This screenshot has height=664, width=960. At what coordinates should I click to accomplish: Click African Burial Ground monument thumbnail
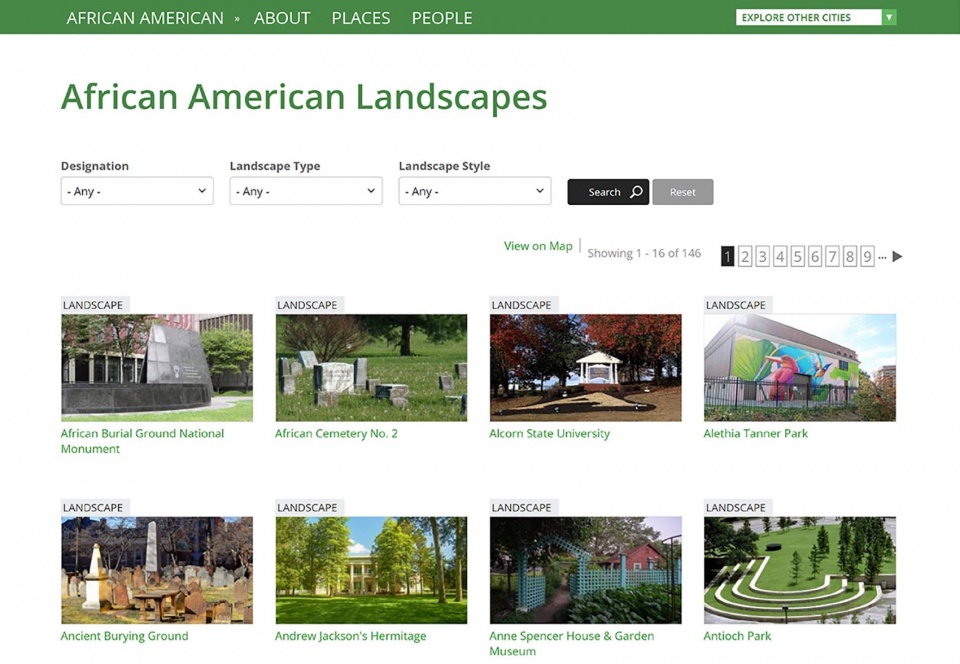click(157, 368)
